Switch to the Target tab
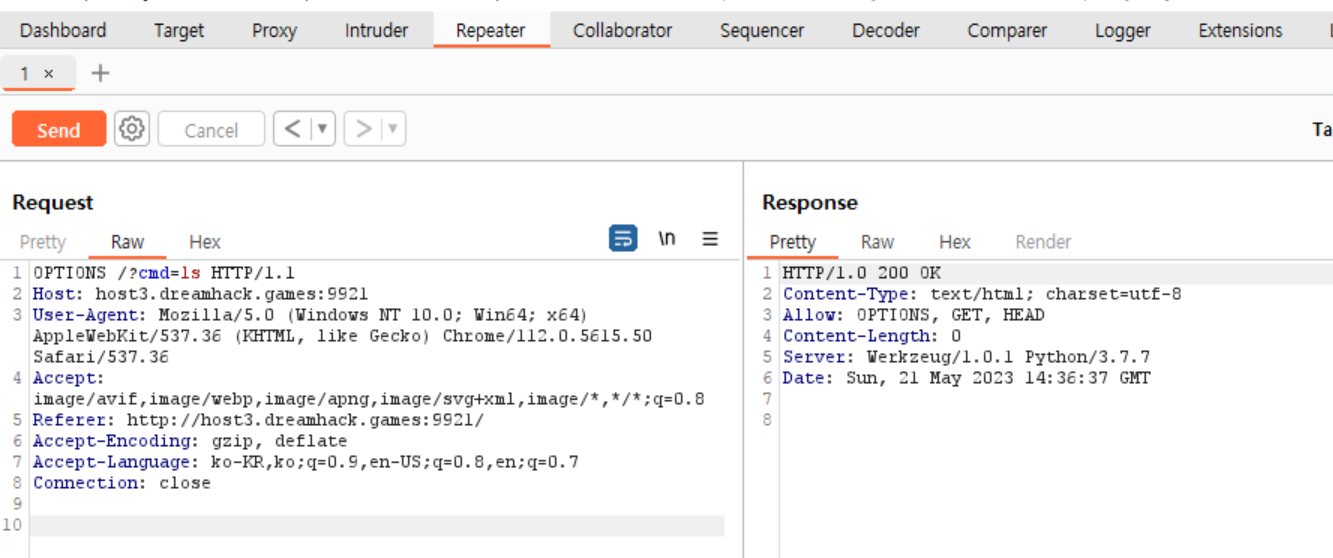Image resolution: width=1333 pixels, height=558 pixels. tap(179, 30)
